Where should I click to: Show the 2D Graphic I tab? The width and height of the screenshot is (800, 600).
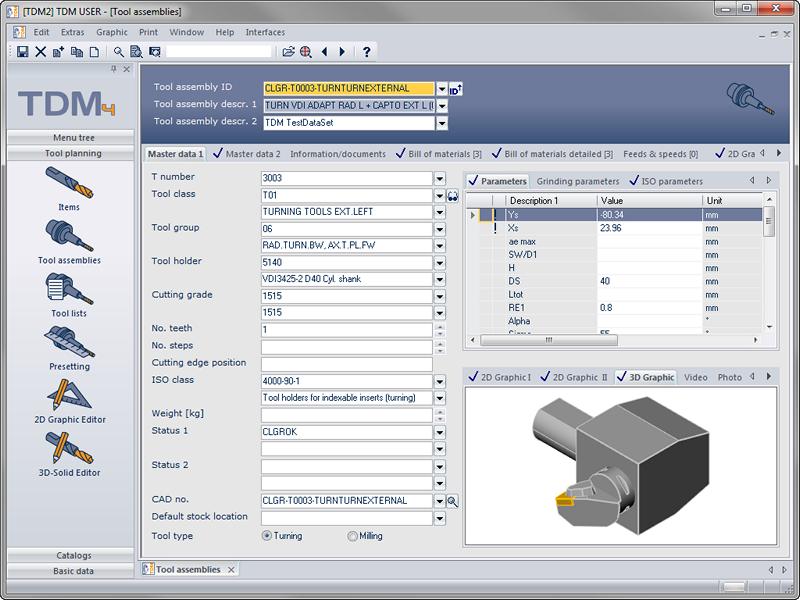(x=500, y=377)
